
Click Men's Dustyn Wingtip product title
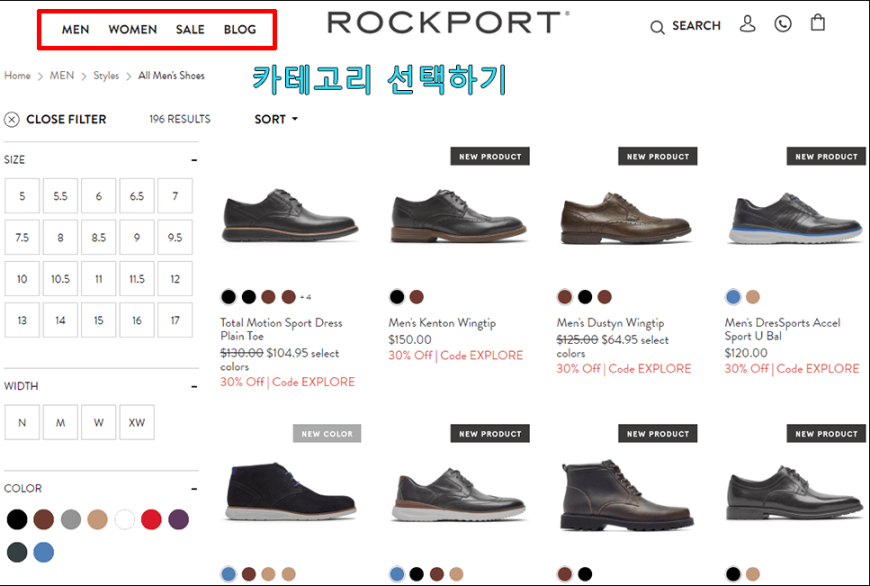[x=610, y=323]
